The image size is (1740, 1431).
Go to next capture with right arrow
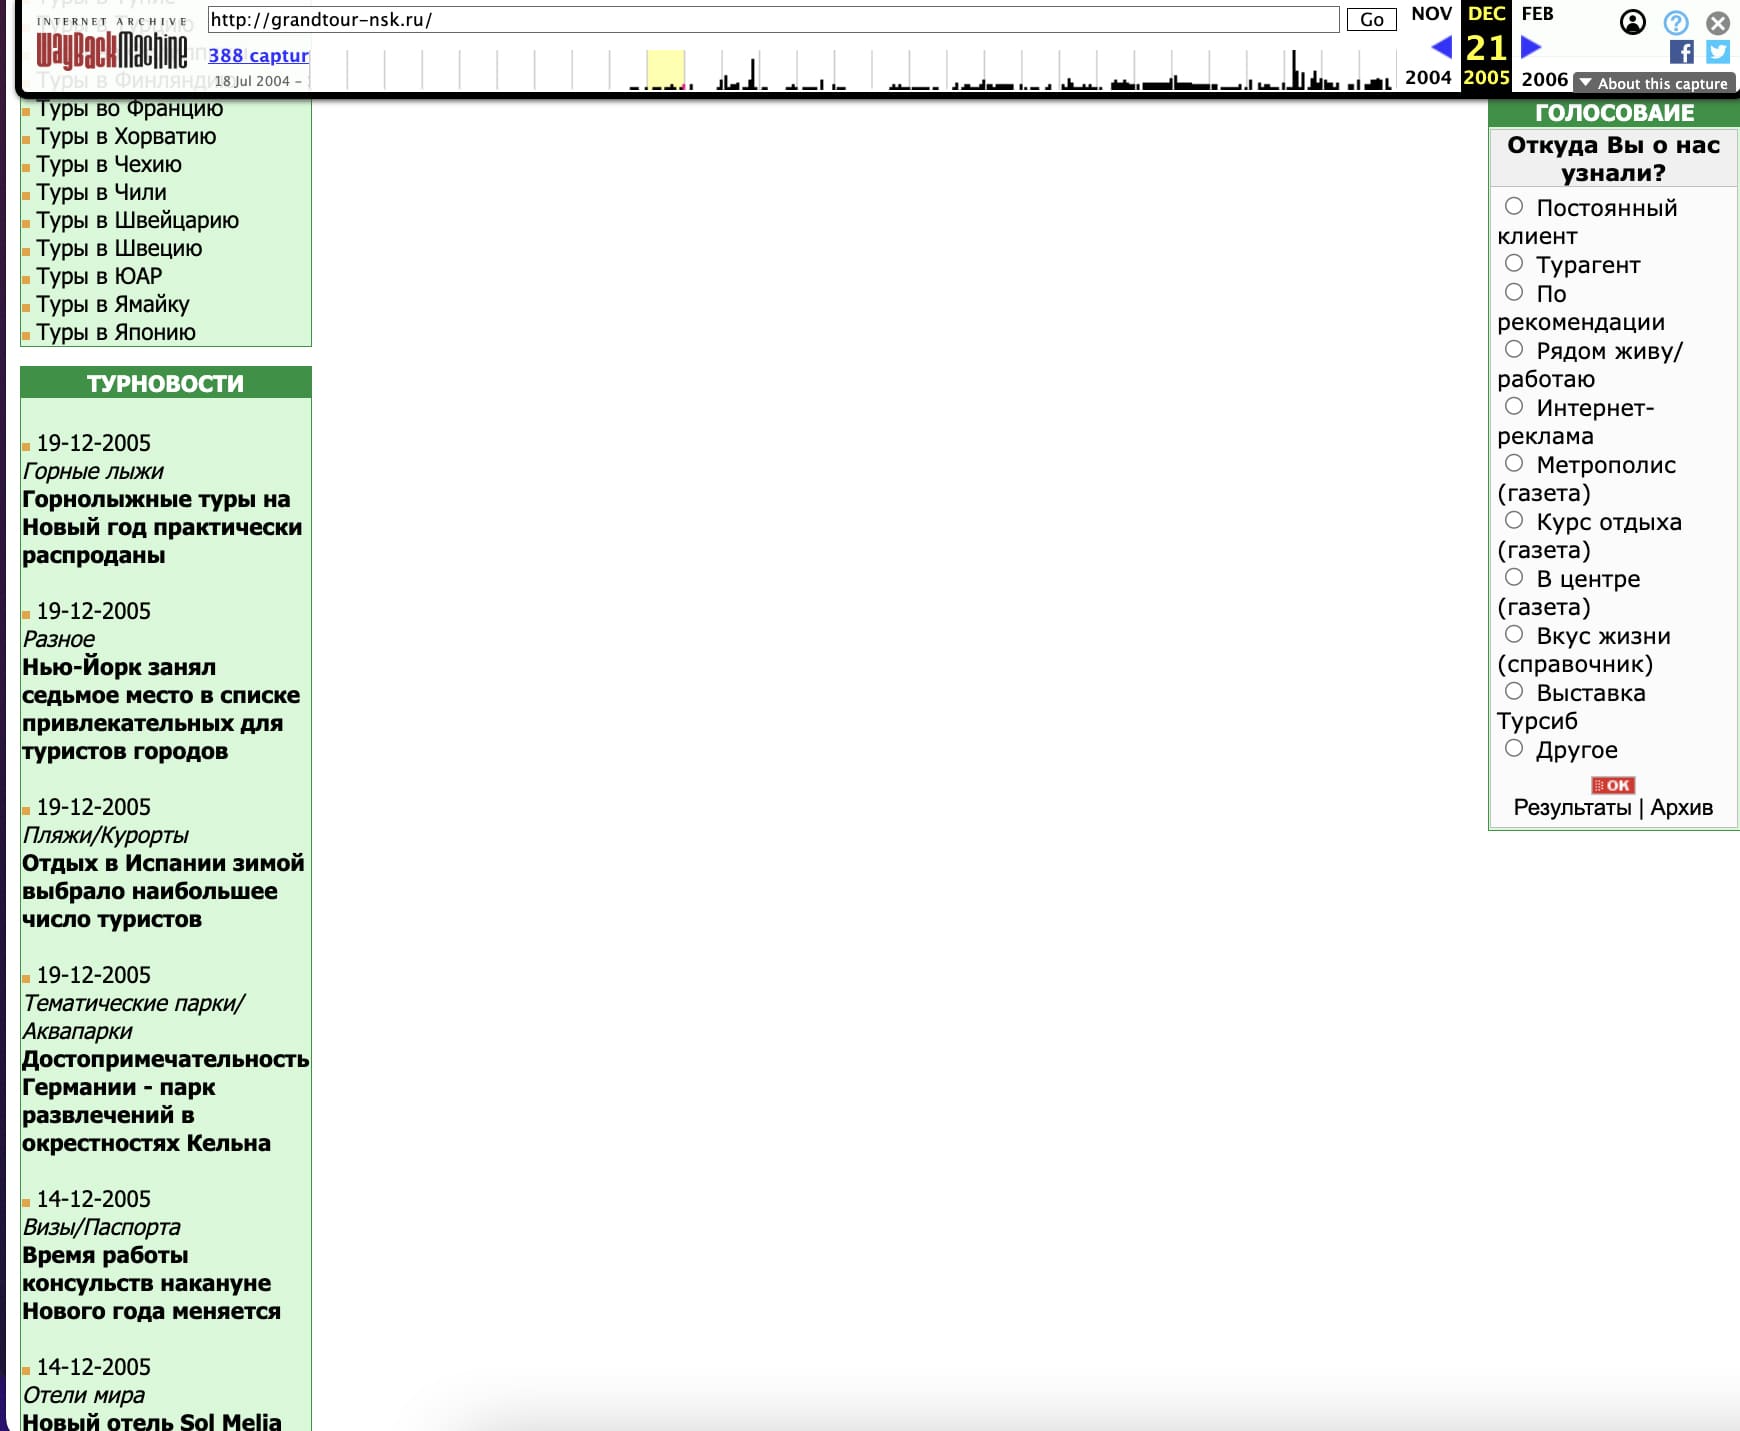(x=1531, y=47)
